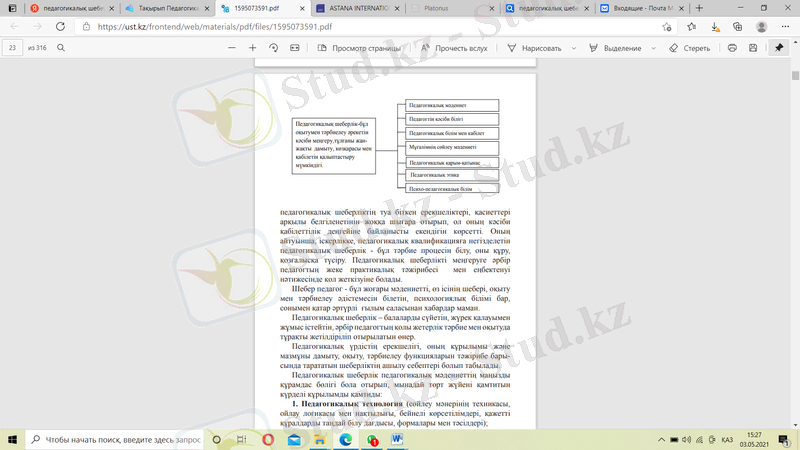Open browser Settings and more menu
The width and height of the screenshot is (800, 450).
[785, 27]
